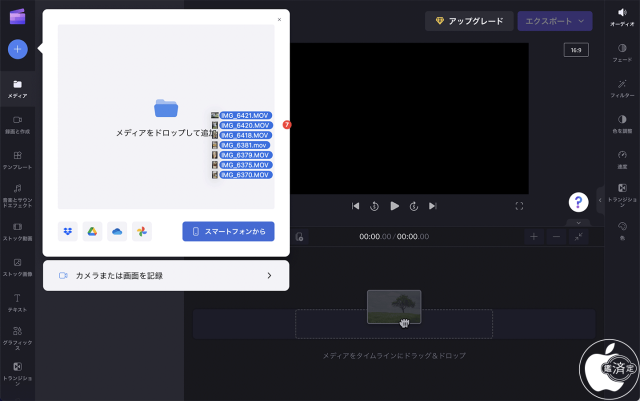Open the テンプレート sidebar tab
Image resolution: width=640 pixels, height=401 pixels.
coord(18,160)
